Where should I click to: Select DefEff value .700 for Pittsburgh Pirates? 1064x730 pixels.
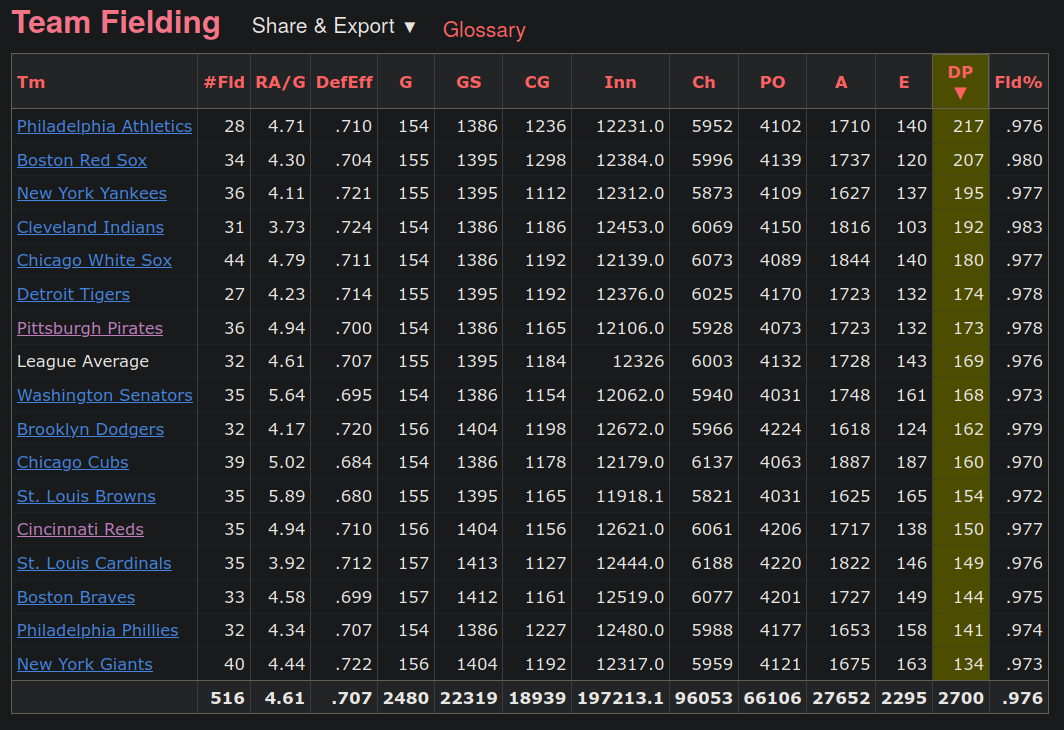[354, 328]
